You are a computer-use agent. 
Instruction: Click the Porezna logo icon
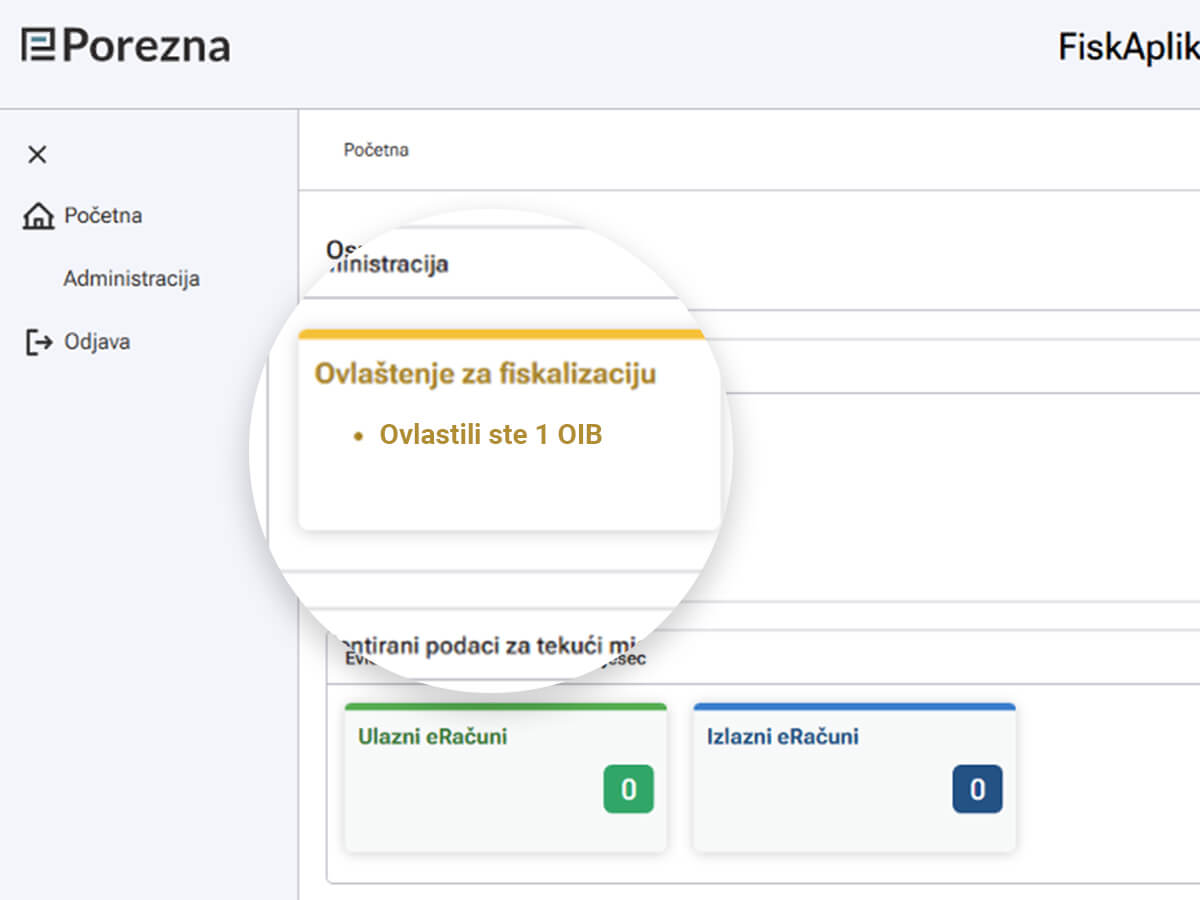(x=38, y=46)
